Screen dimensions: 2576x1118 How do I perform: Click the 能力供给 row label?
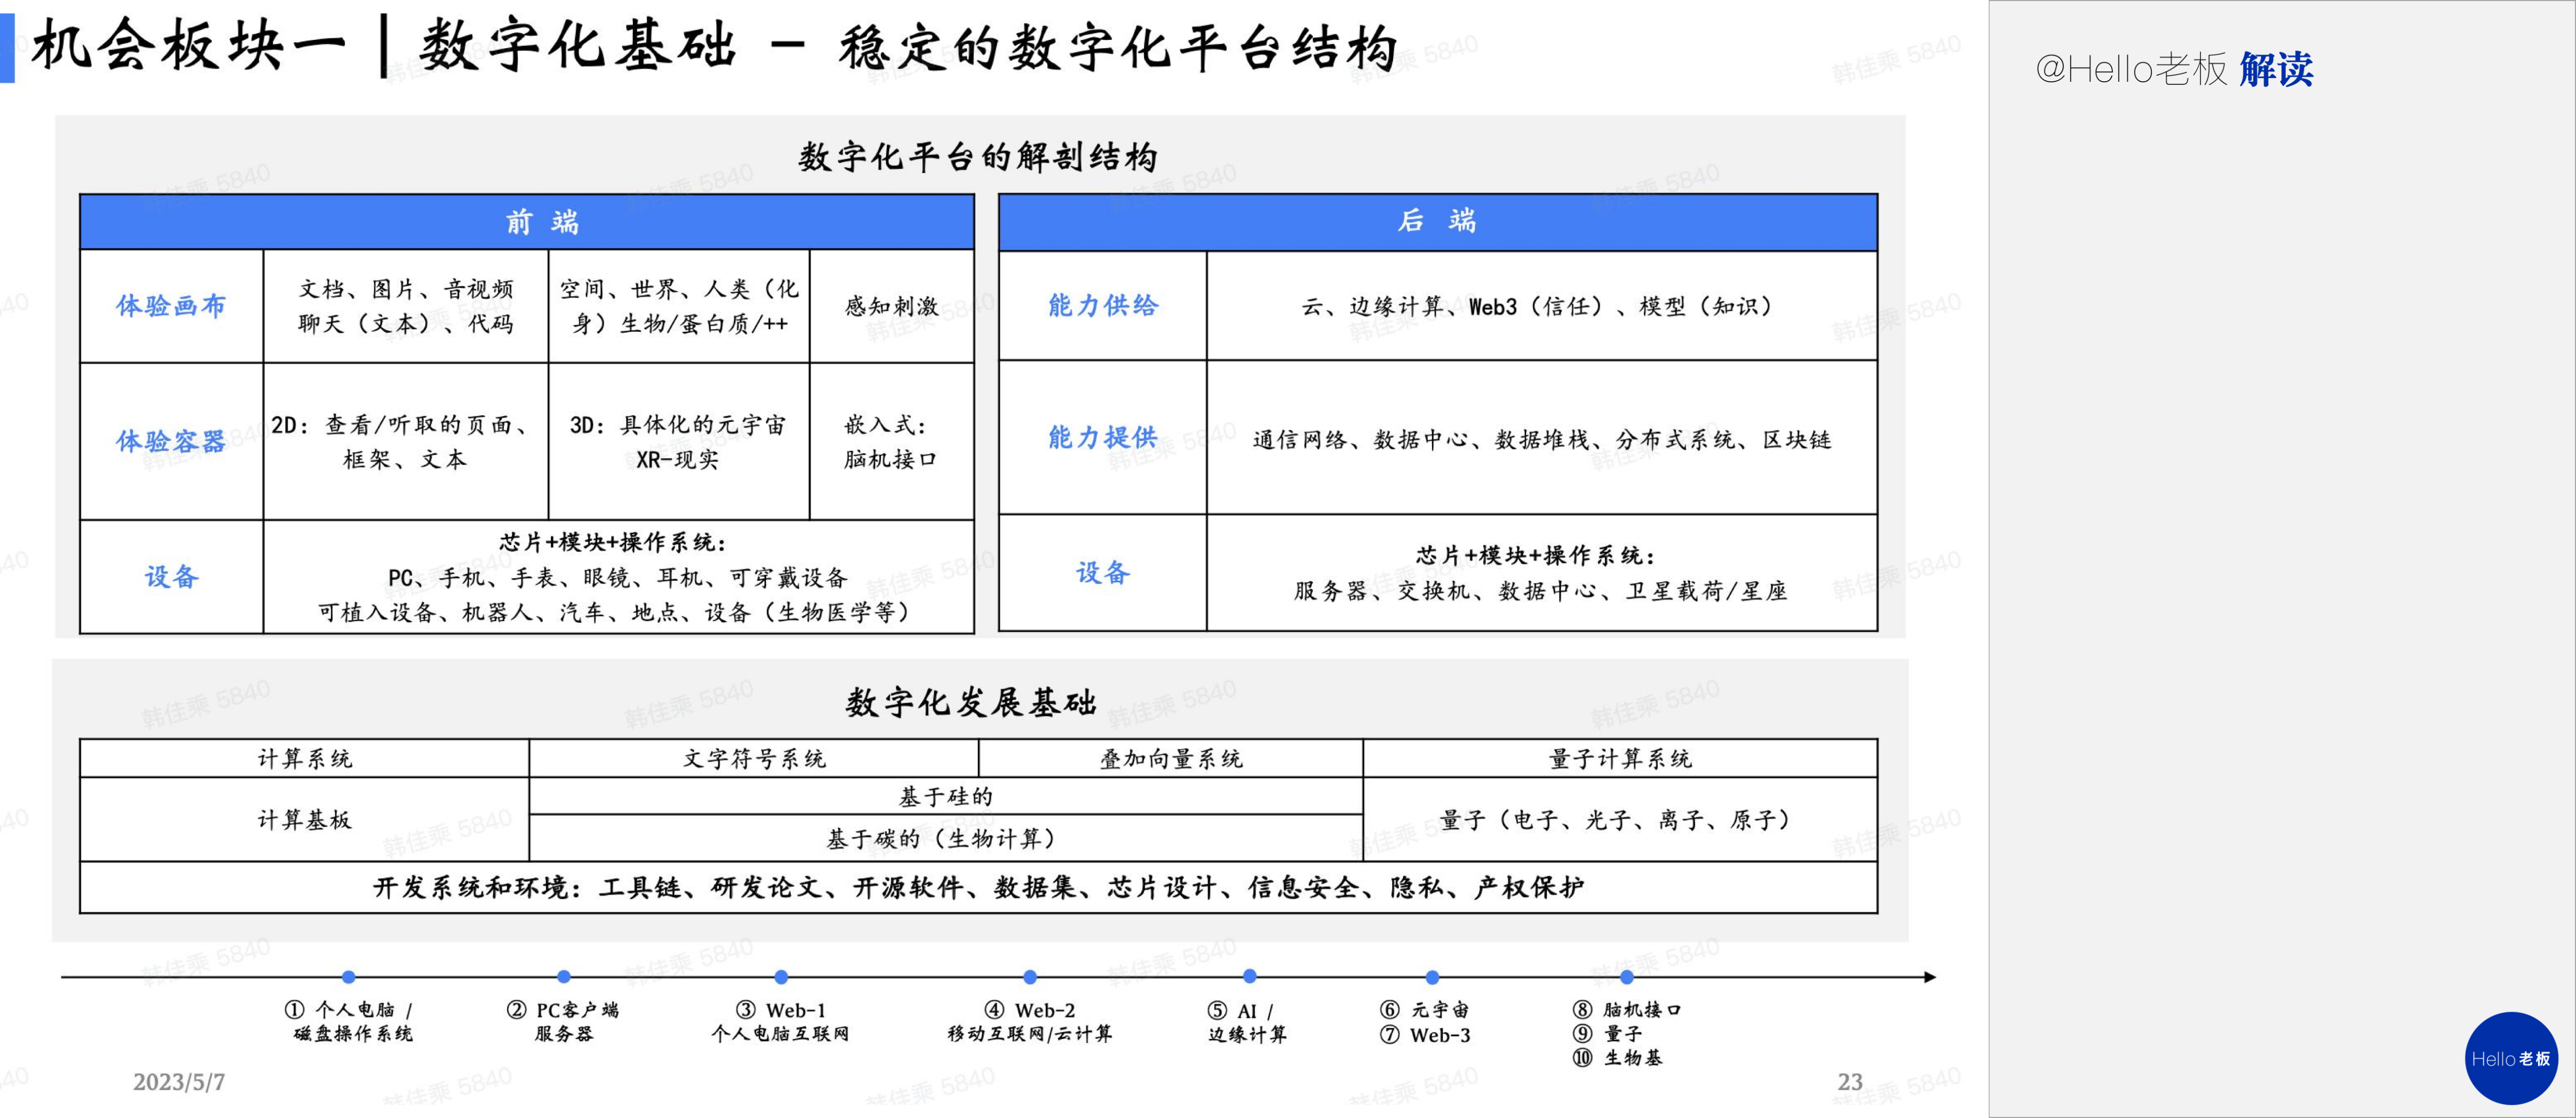tap(1103, 305)
